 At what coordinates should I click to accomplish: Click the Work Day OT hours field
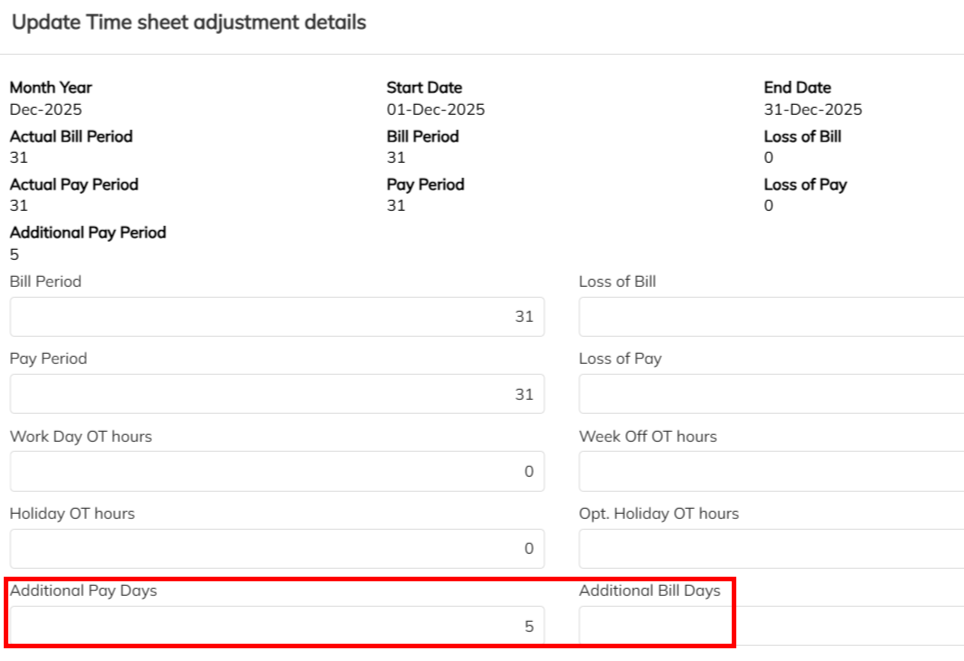click(277, 471)
